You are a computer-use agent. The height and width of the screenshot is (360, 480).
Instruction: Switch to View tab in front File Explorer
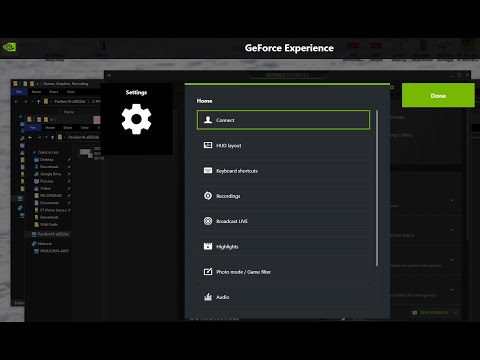coord(85,127)
